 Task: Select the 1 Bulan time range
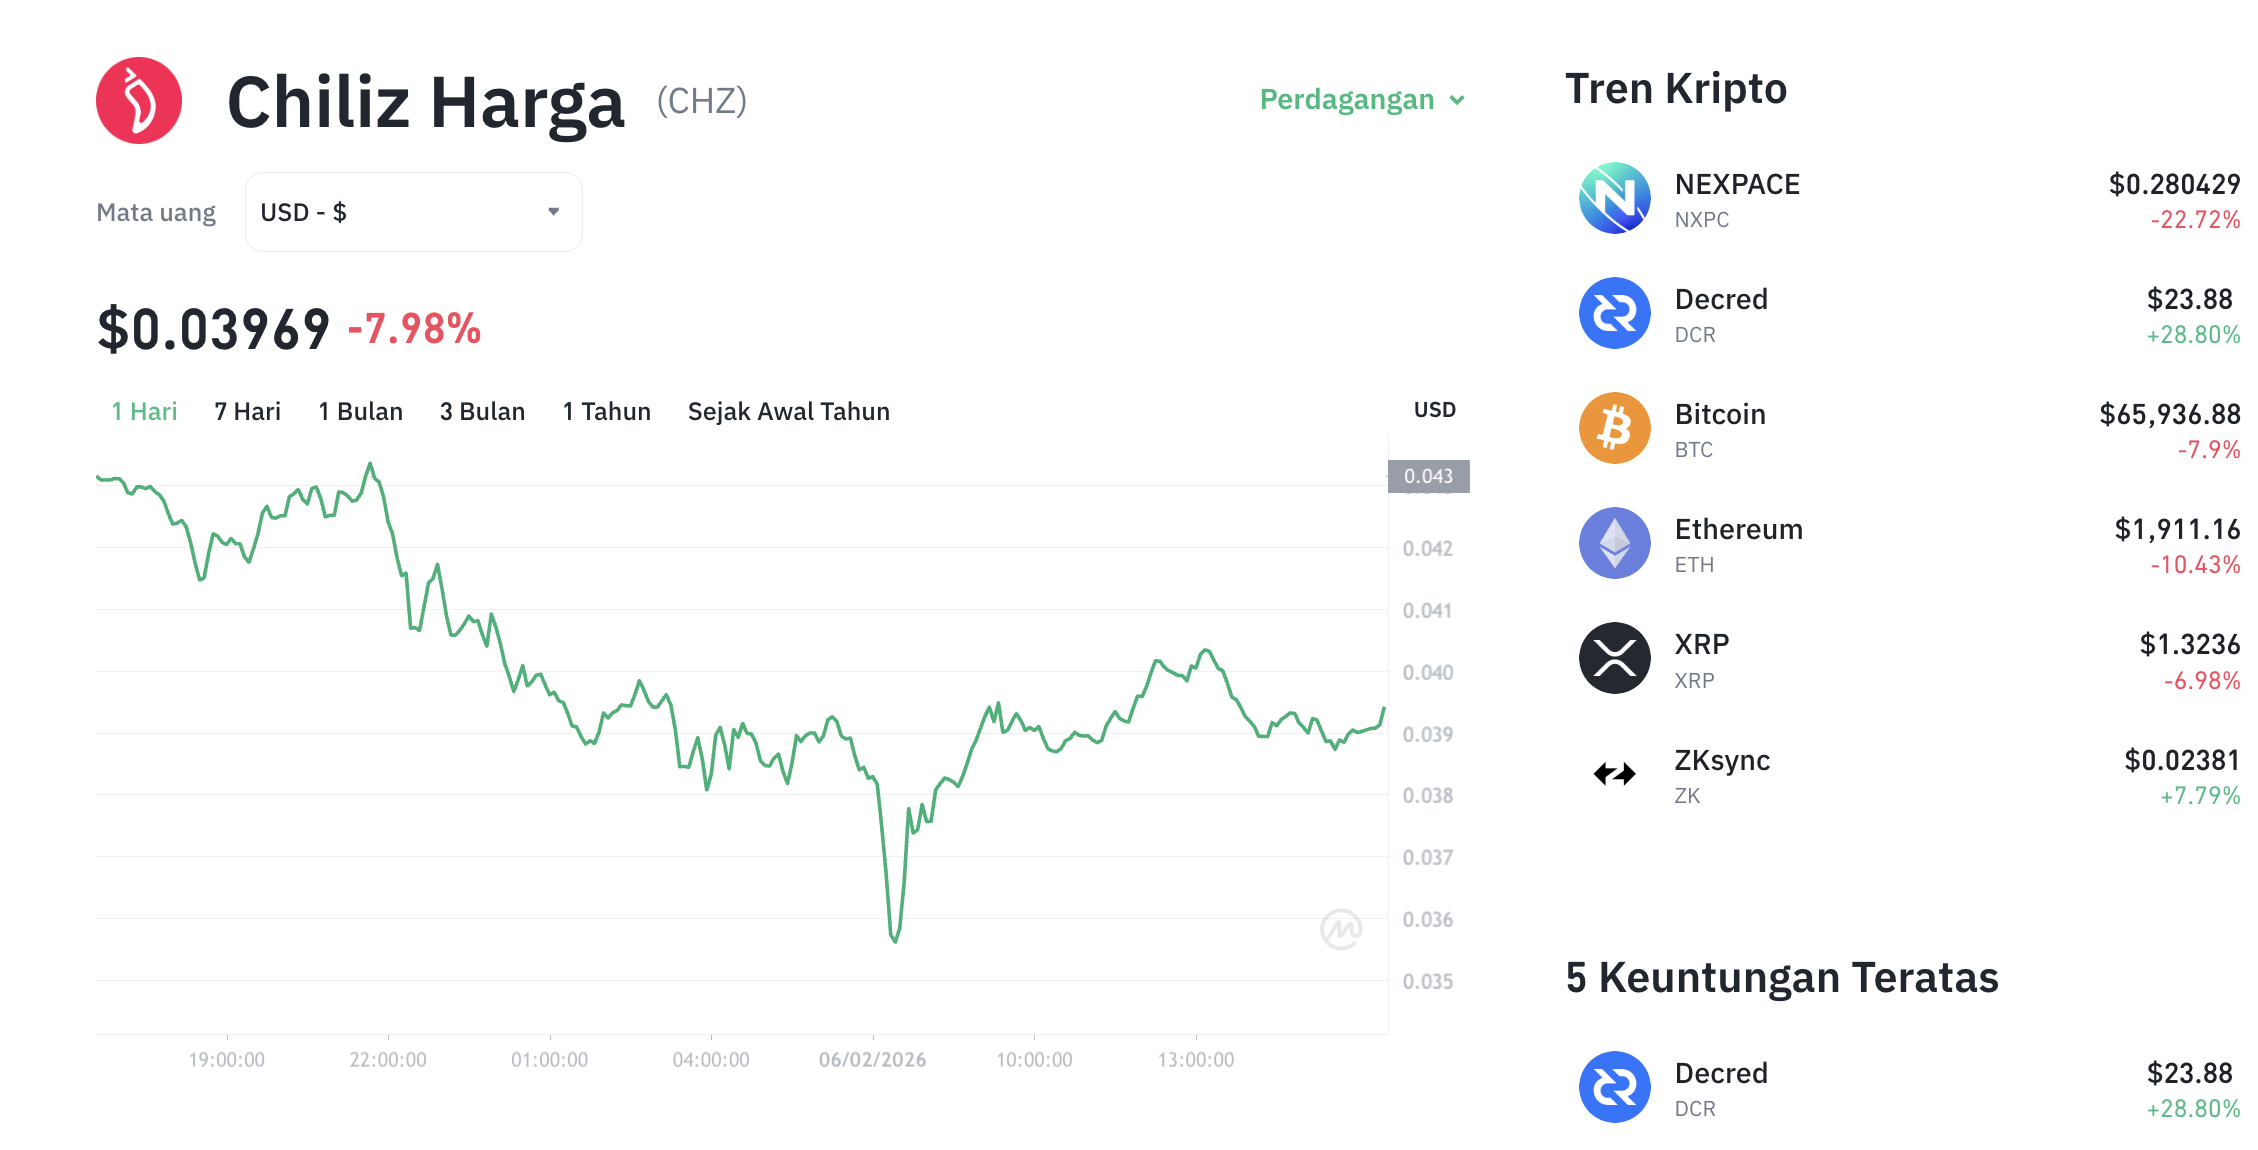[x=360, y=411]
